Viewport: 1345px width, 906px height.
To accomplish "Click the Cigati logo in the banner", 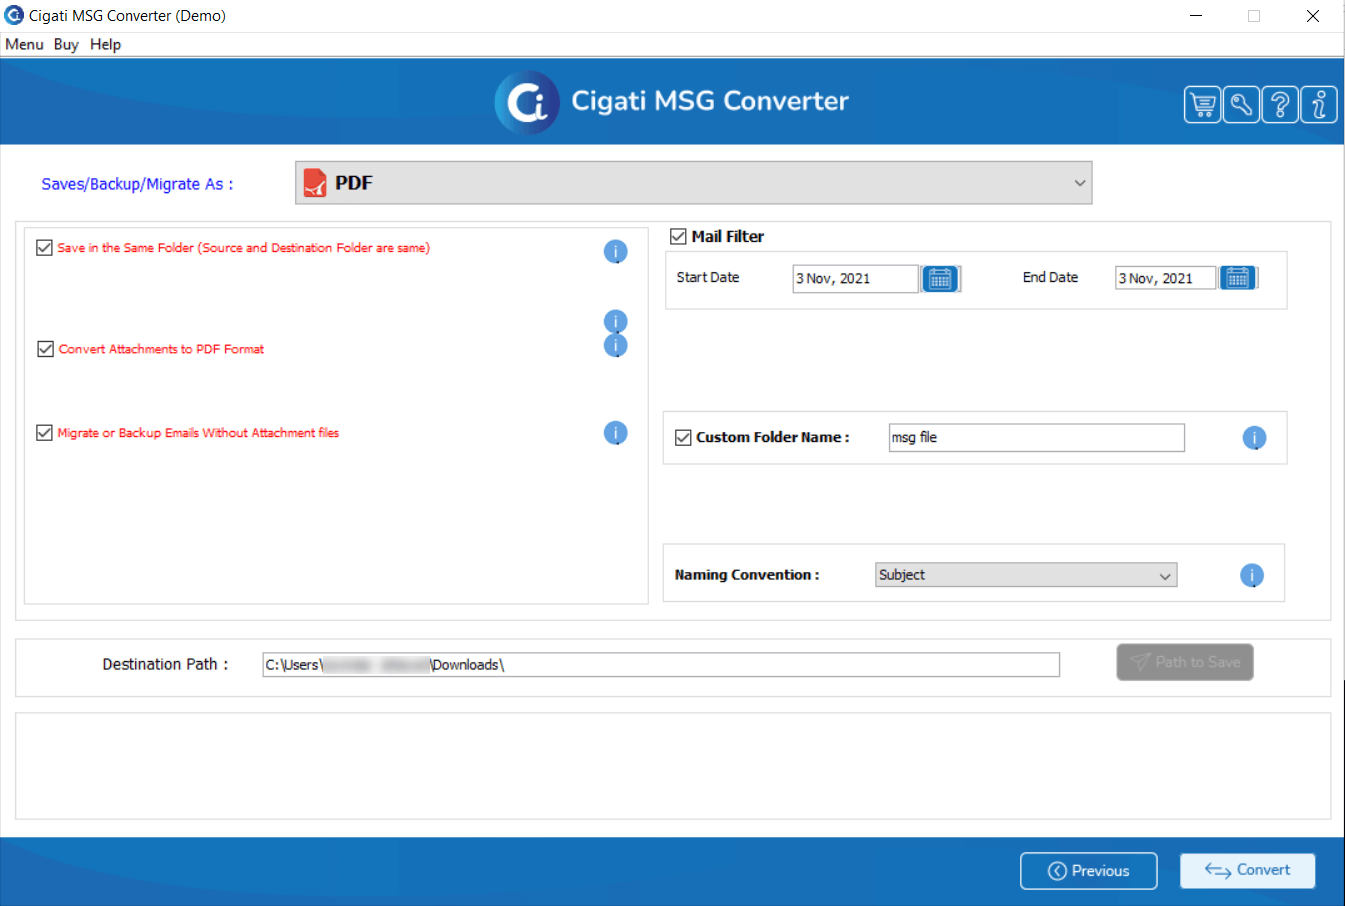I will tap(527, 102).
